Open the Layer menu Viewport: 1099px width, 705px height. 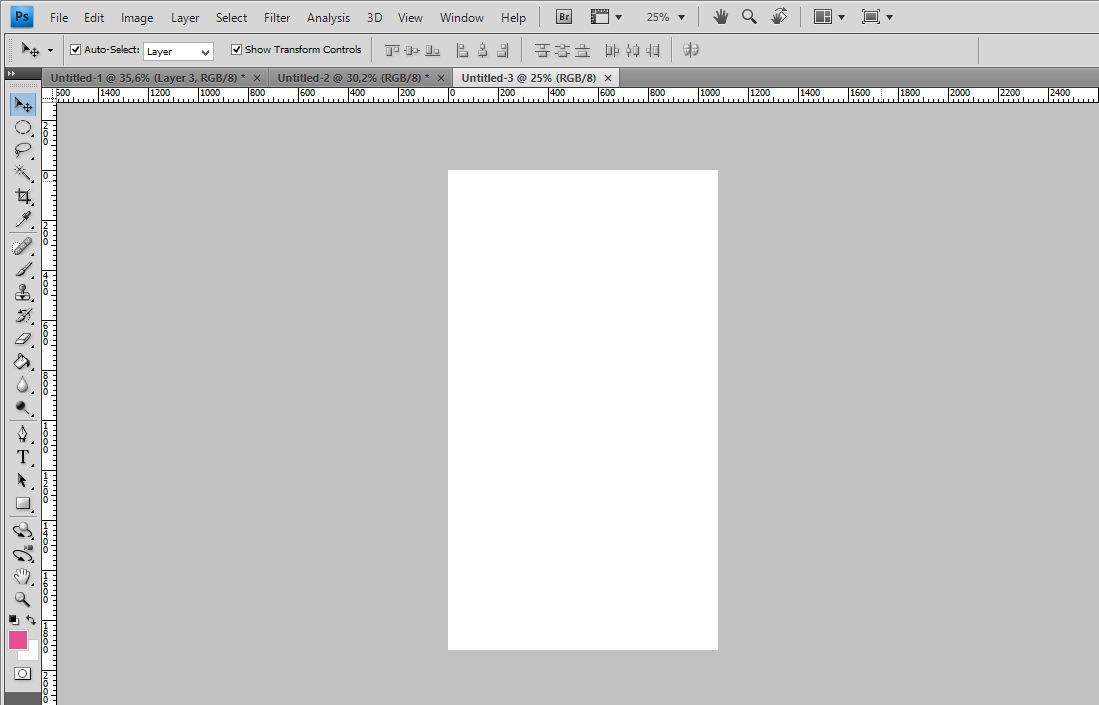(185, 18)
